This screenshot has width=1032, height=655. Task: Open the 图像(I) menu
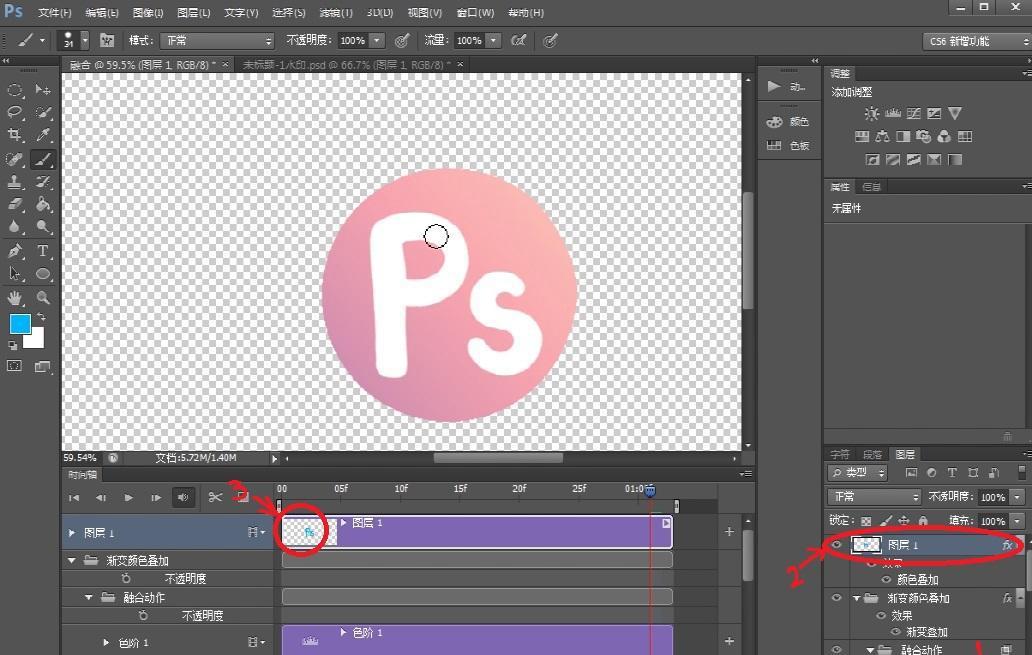click(147, 13)
